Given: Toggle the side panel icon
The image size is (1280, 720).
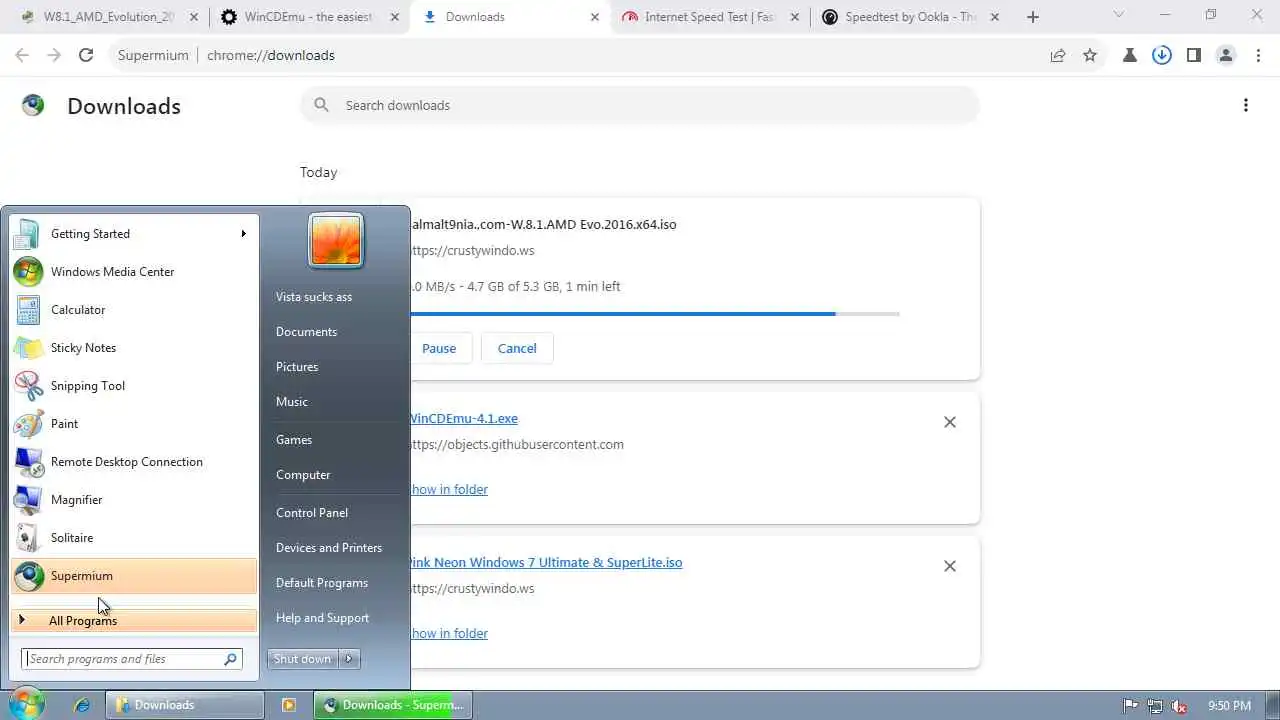Looking at the screenshot, I should pyautogui.click(x=1194, y=55).
